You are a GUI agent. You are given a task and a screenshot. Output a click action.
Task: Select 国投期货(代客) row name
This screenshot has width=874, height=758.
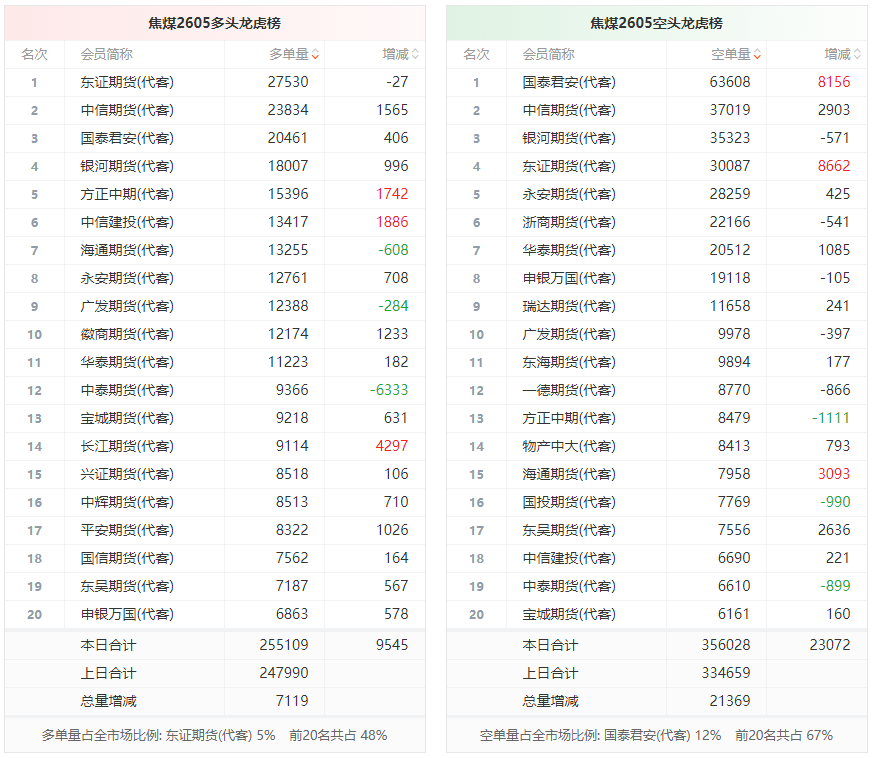569,502
